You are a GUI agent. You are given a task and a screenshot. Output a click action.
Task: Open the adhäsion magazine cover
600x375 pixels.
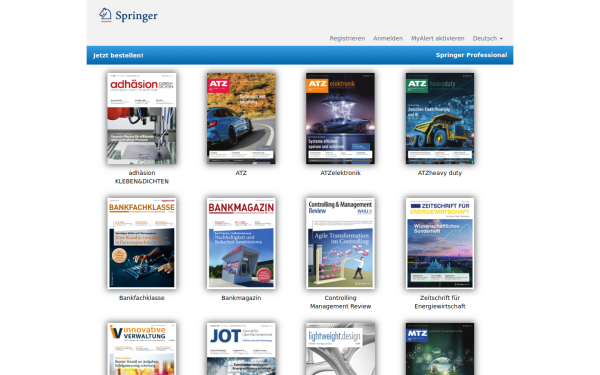pos(142,119)
